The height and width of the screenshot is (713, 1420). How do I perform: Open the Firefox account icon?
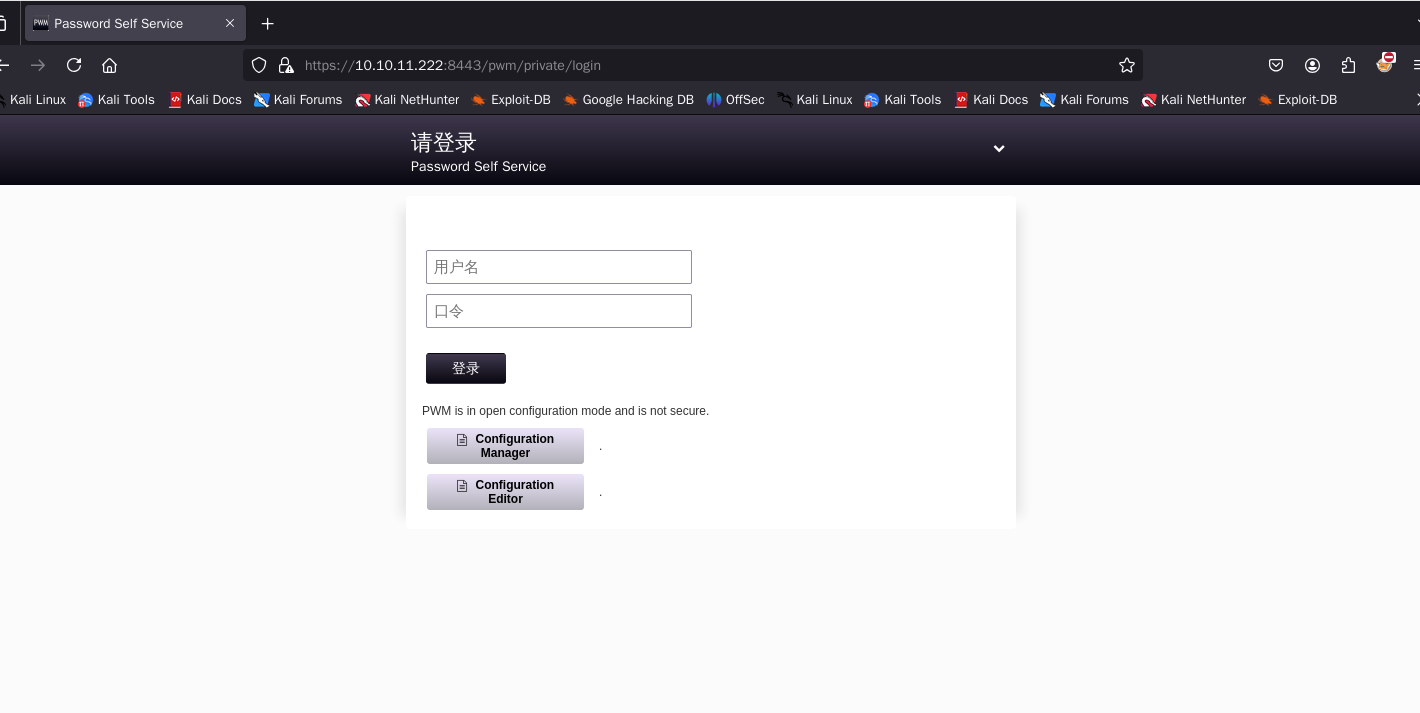(1312, 65)
